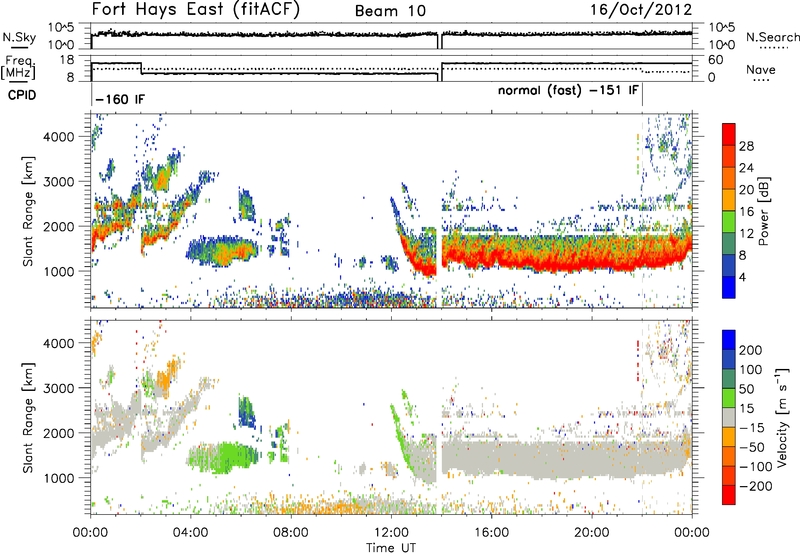Viewport: 800px width, 554px height.
Task: Click the 'Beam 10' label
Action: point(390,11)
